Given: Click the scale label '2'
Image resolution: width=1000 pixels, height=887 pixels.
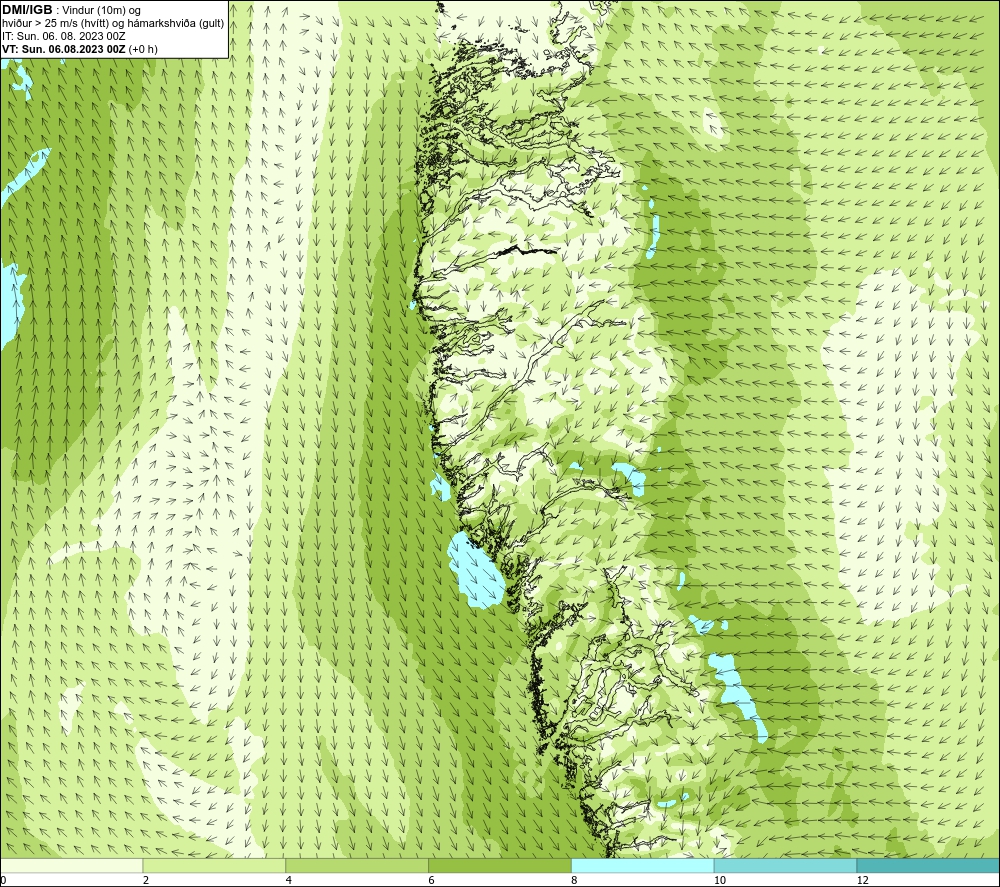Looking at the screenshot, I should [146, 880].
